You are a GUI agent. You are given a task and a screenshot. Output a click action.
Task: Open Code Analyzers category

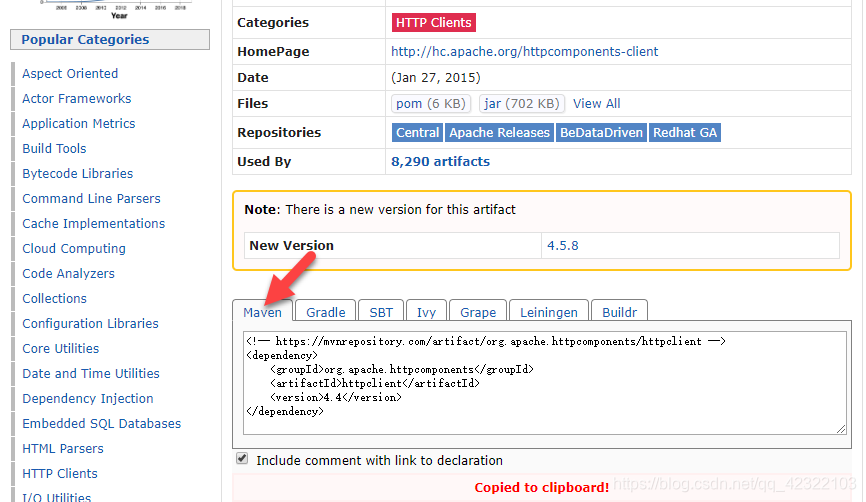coord(68,273)
